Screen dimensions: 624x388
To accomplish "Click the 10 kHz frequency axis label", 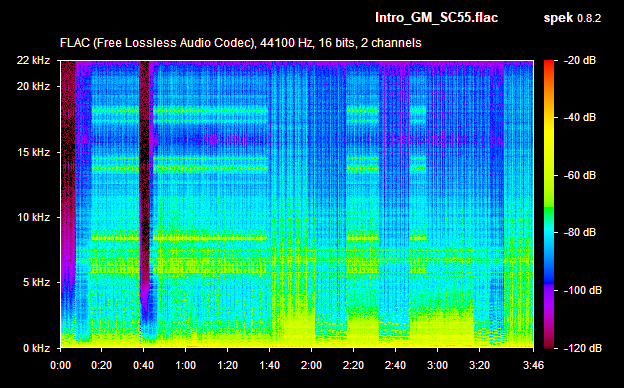I will [33, 217].
